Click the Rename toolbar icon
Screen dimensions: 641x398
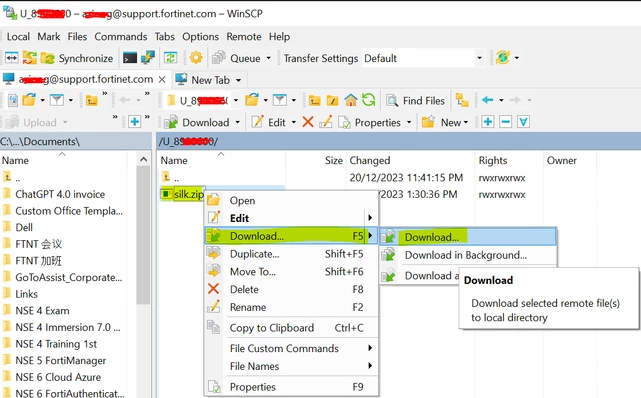tap(325, 122)
